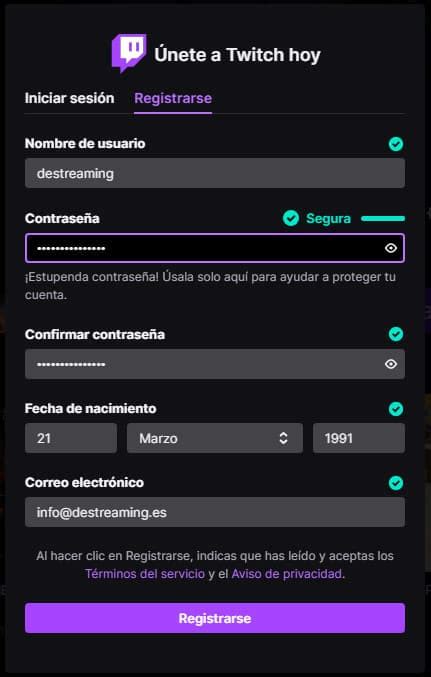
Task: Click the username valid checkmark icon
Action: (396, 144)
